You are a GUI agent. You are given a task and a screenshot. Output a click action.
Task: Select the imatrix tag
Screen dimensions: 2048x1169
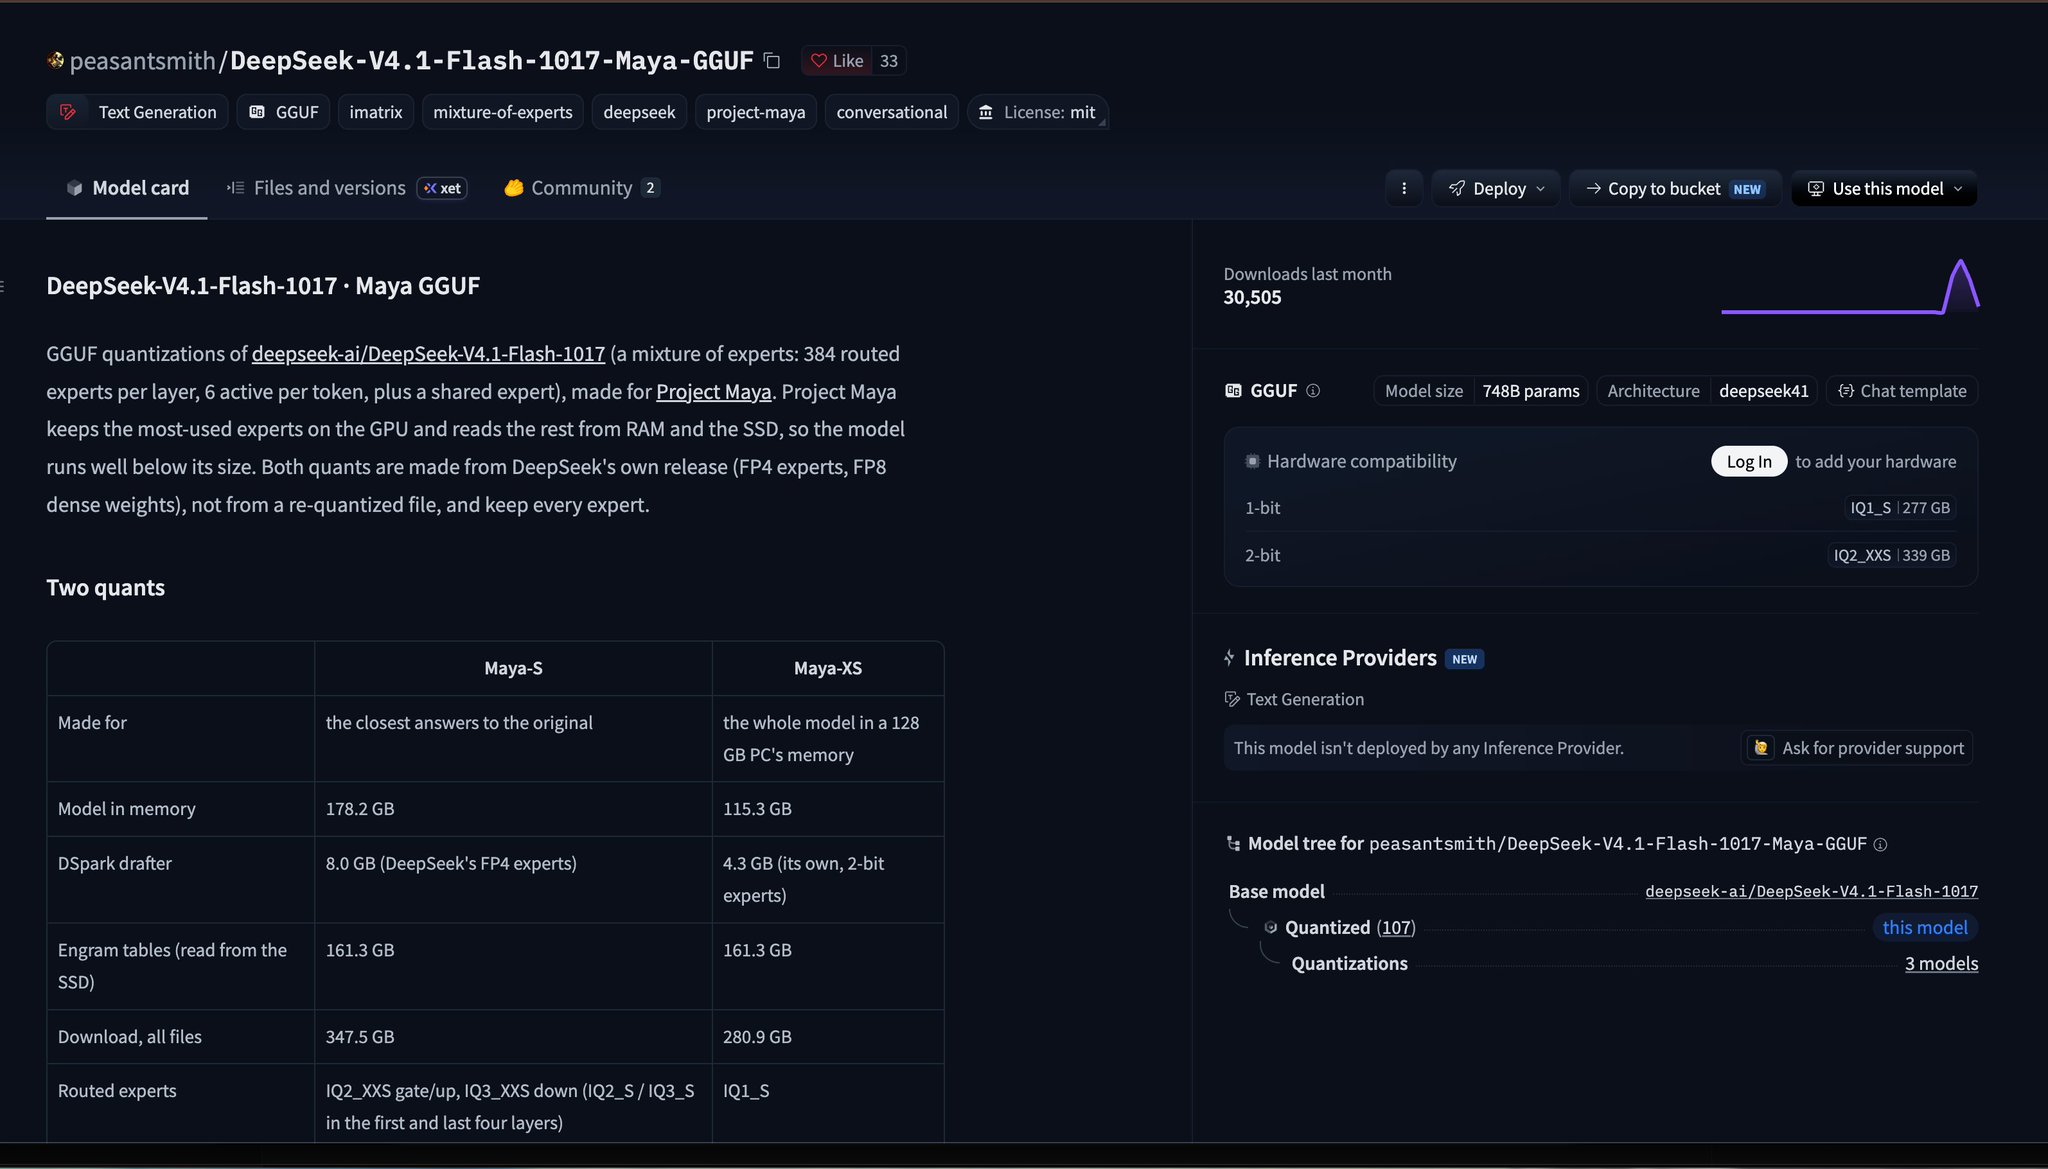coord(376,112)
